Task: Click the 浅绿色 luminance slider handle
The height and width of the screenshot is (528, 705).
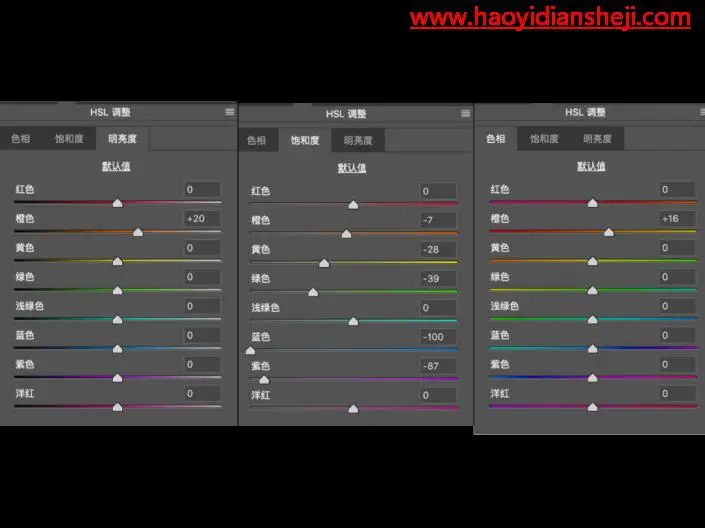Action: pos(117,320)
